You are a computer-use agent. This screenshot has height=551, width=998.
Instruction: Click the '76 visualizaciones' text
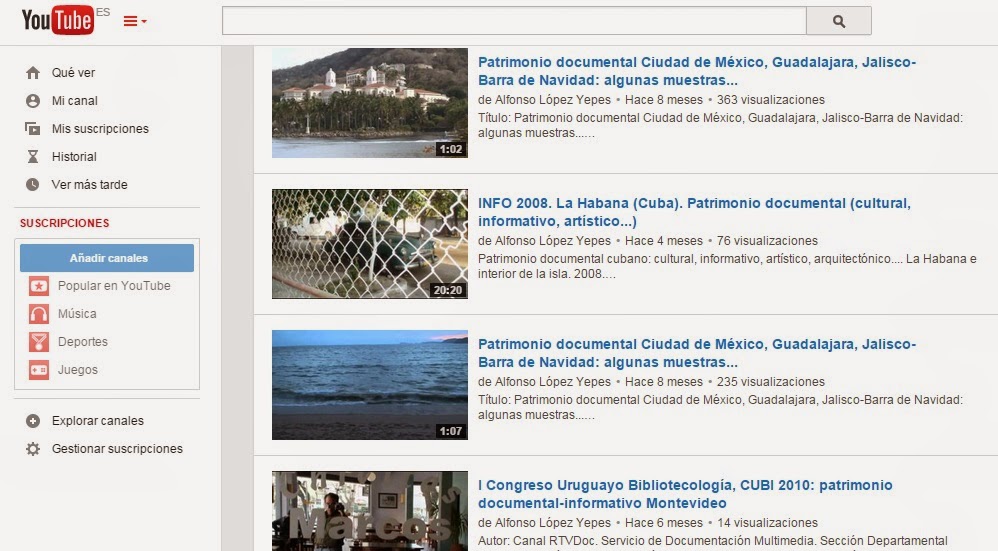[767, 241]
